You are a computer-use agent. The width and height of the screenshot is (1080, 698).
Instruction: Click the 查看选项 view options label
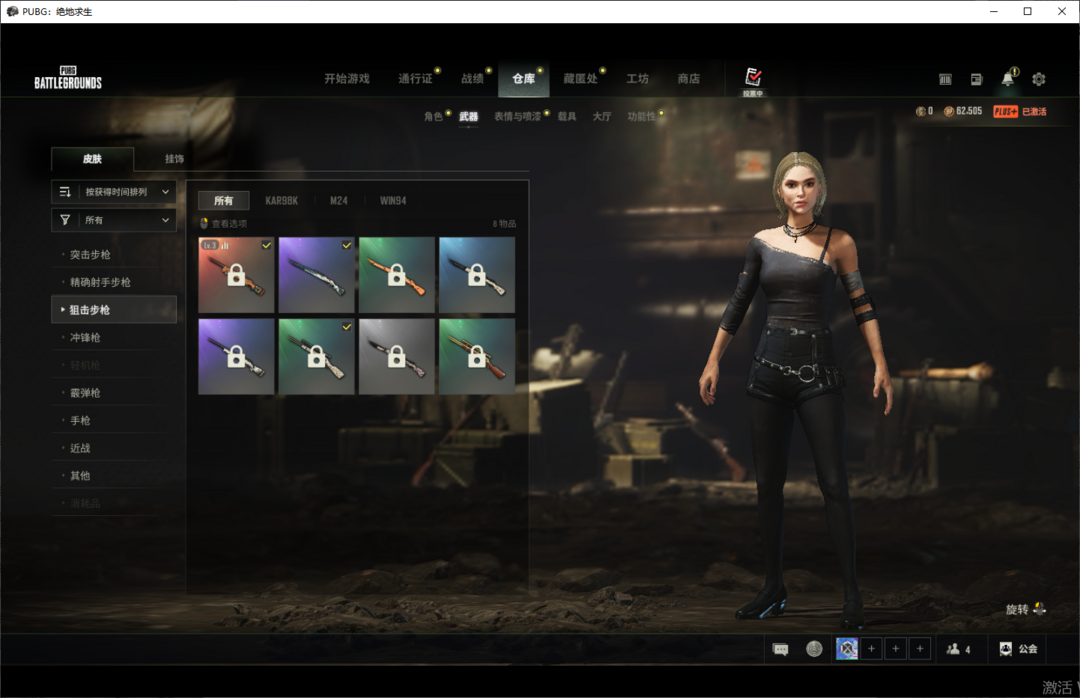tap(229, 223)
